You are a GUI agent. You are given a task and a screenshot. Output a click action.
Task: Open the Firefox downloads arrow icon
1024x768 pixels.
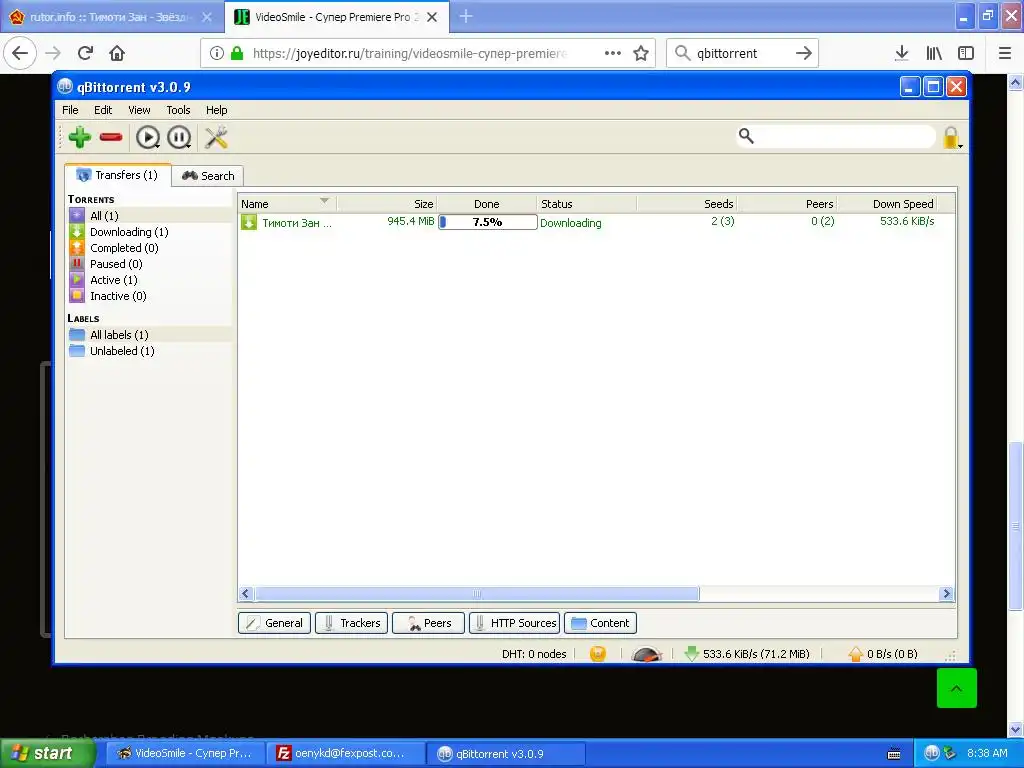click(x=902, y=53)
